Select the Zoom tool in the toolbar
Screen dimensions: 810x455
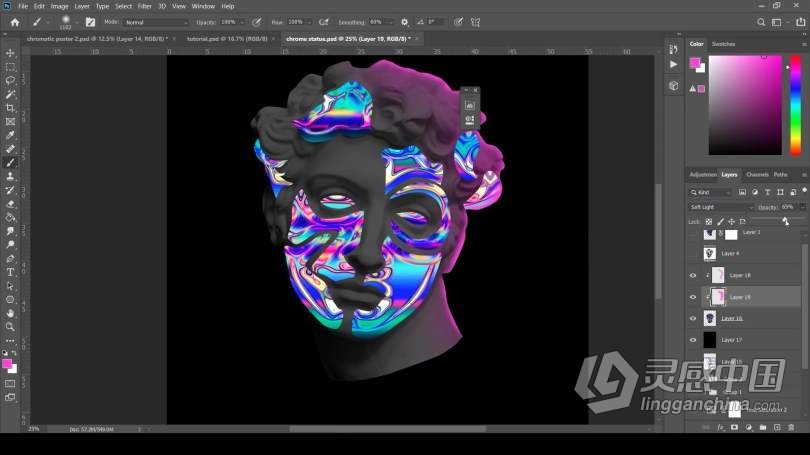point(10,326)
